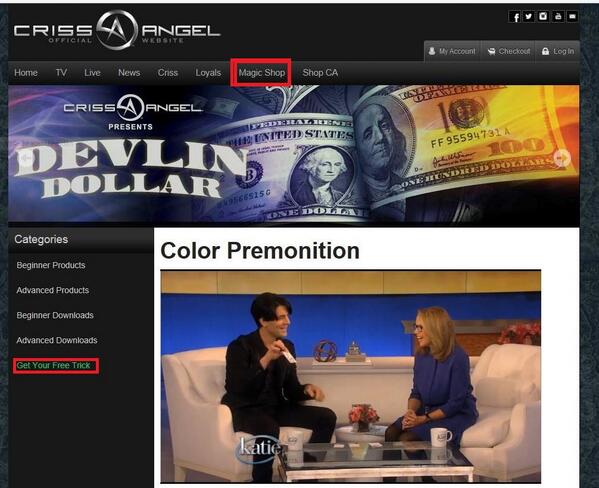Click the Get Your Free Trick link

tap(53, 365)
